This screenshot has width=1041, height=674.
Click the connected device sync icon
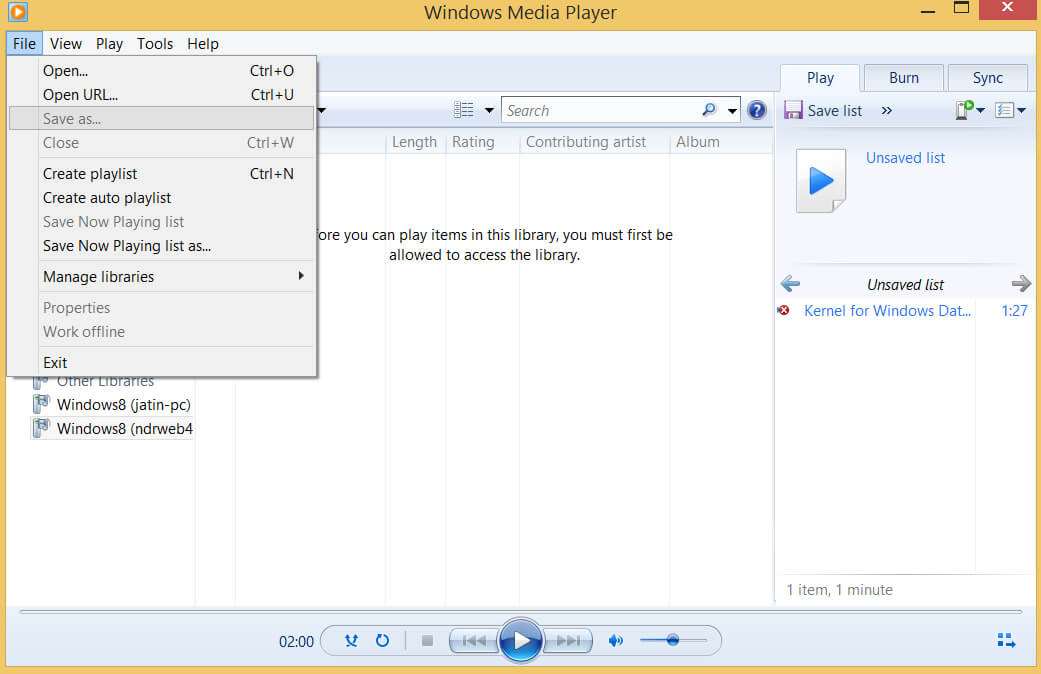(x=964, y=110)
